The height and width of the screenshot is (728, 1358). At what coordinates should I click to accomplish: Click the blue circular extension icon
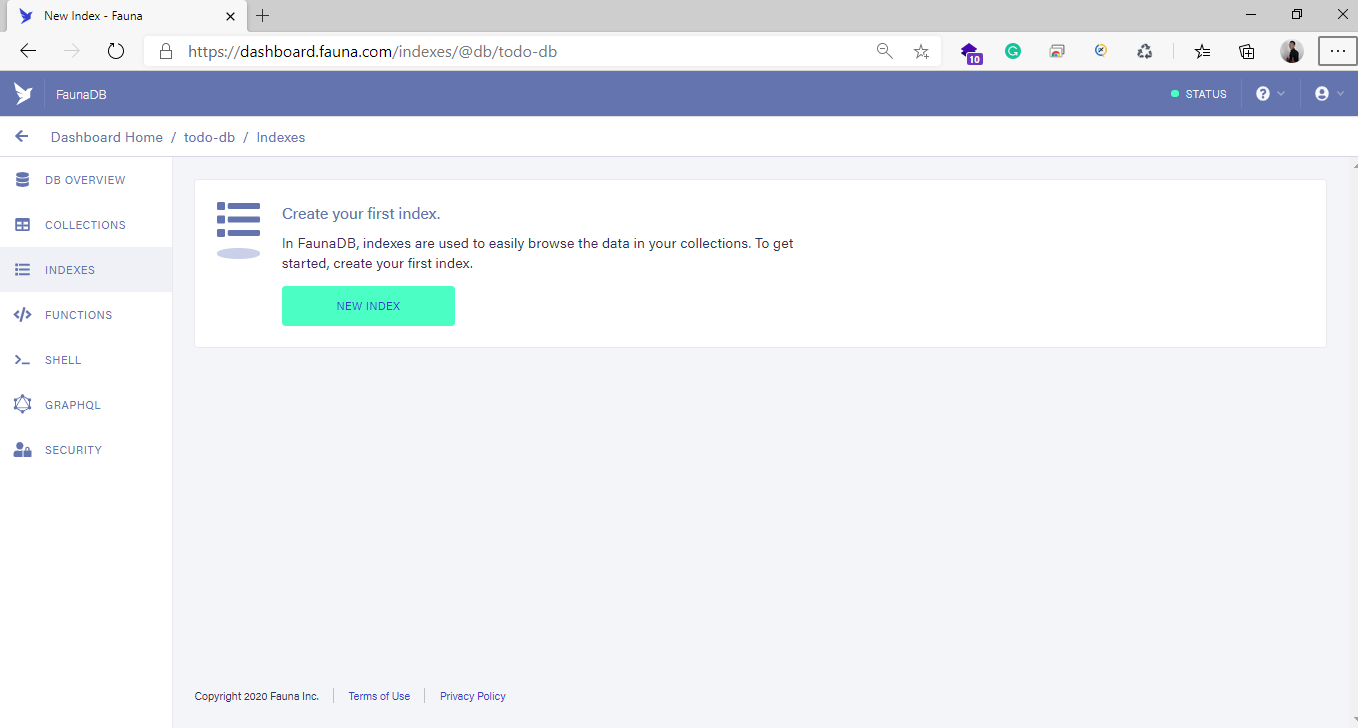pos(1101,51)
